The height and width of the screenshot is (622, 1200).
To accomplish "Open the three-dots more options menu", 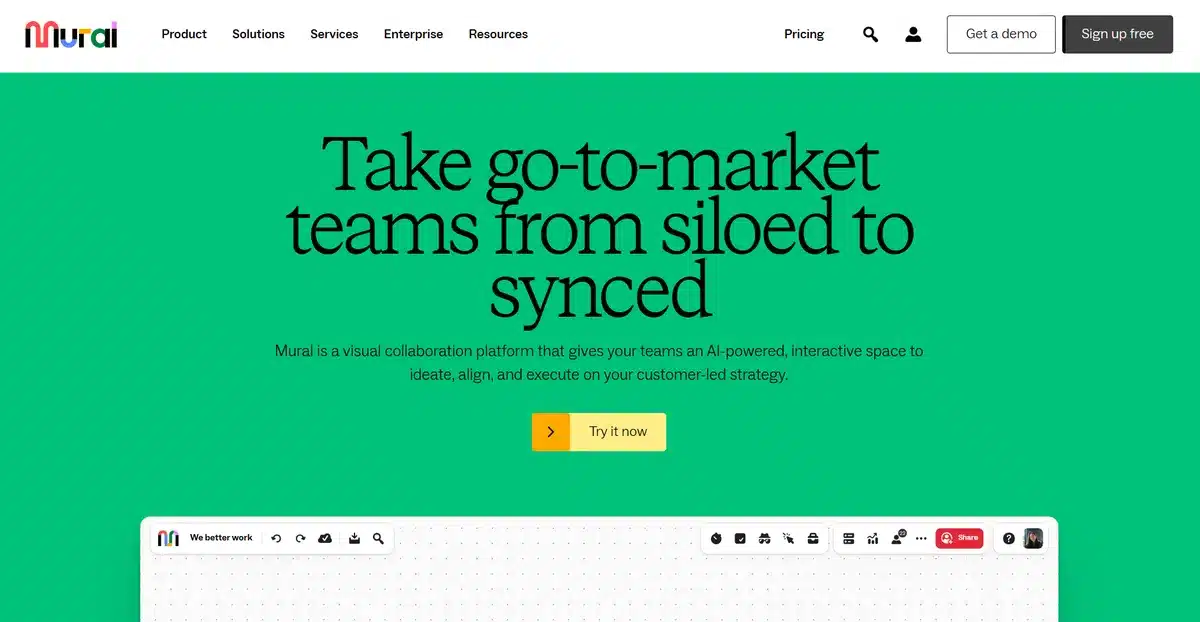I will (x=921, y=538).
